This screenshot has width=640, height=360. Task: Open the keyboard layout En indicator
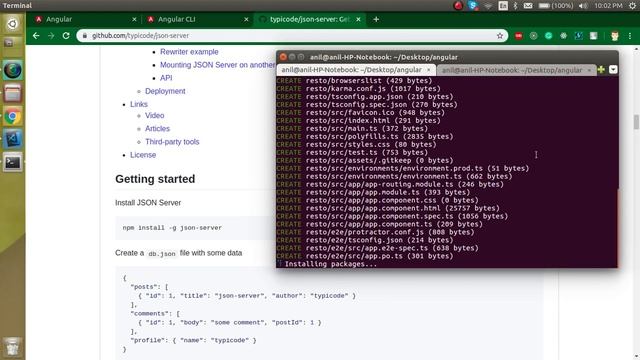point(503,6)
